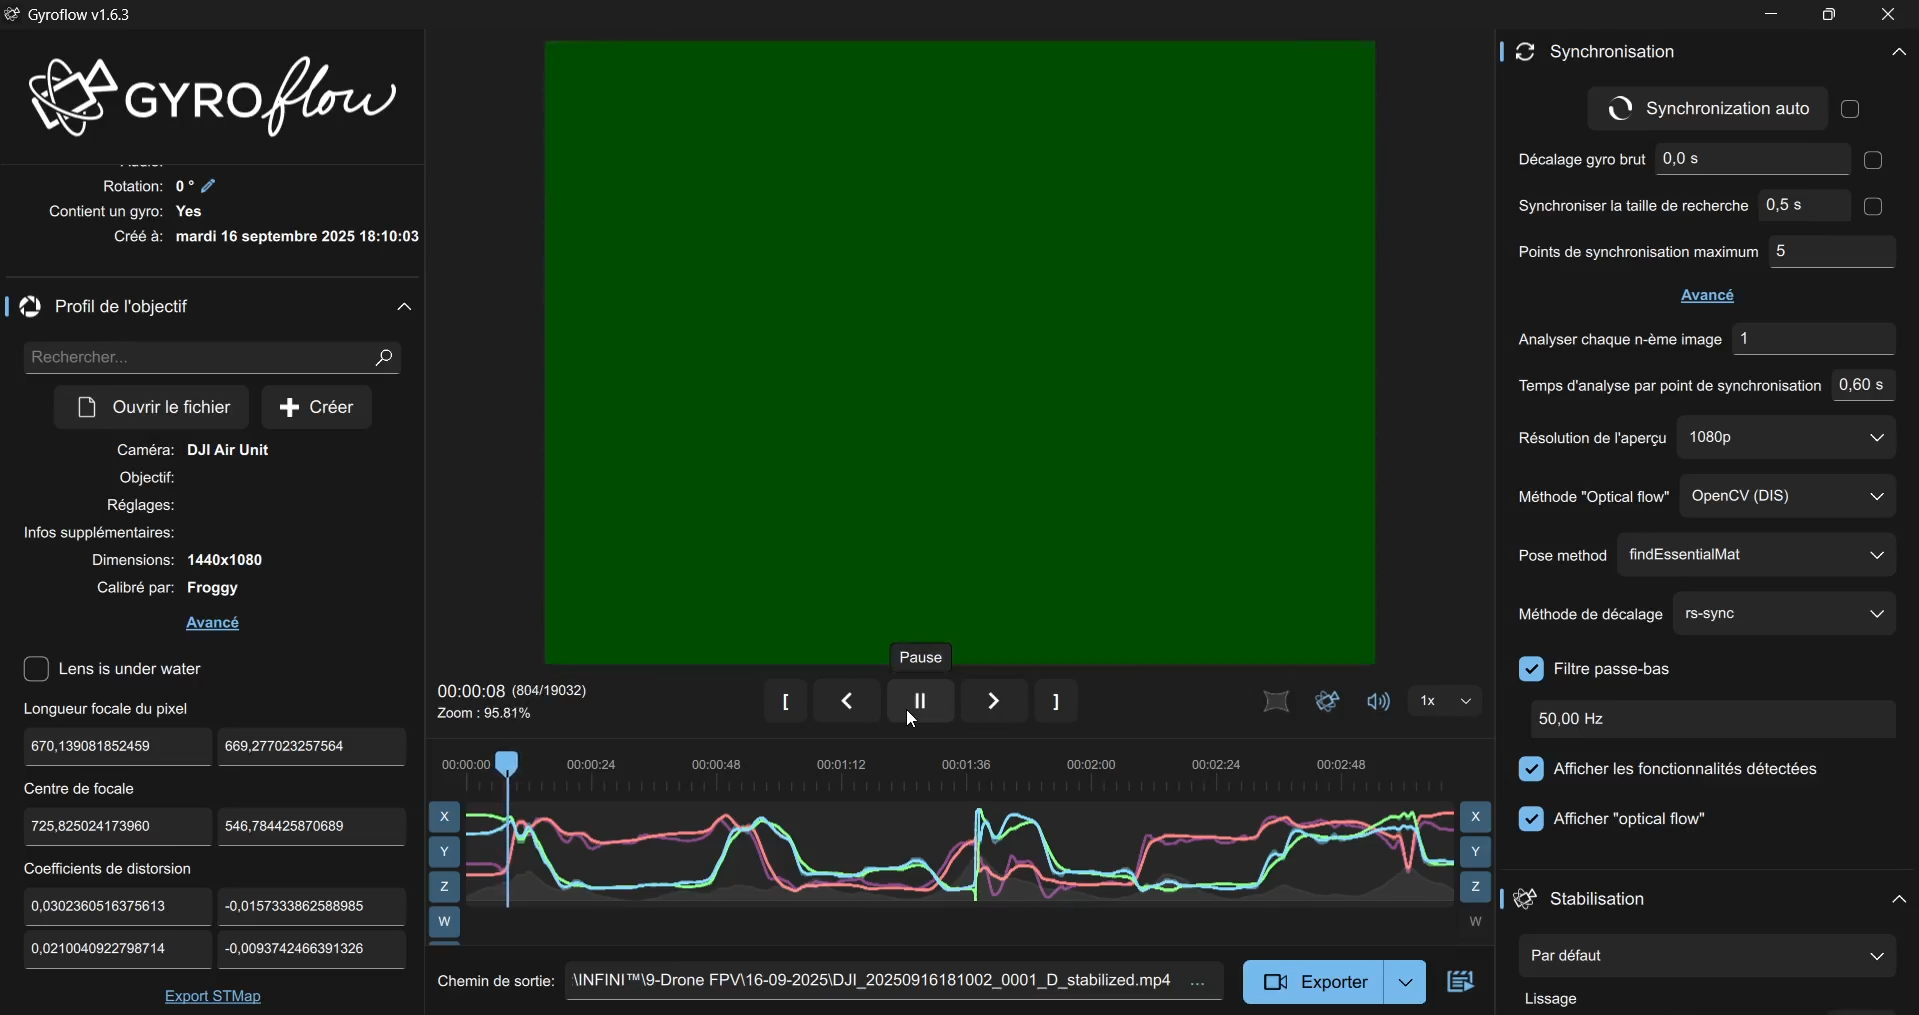Pause the video playback
This screenshot has height=1015, width=1919.
click(920, 702)
